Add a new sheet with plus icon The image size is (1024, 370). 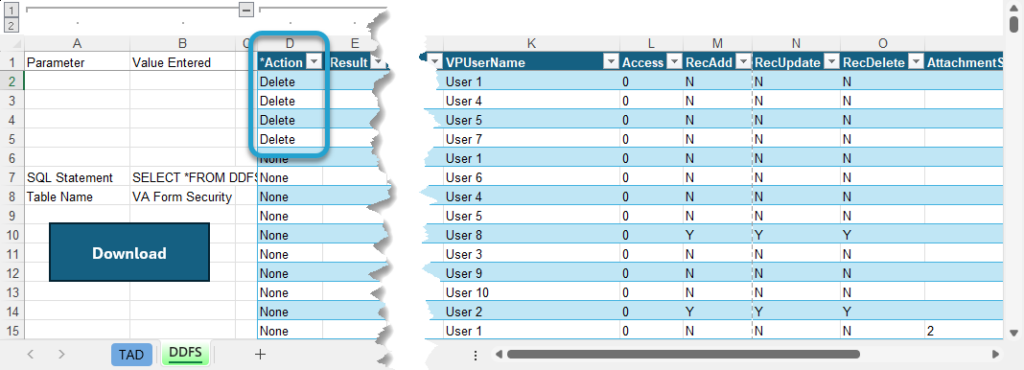tap(260, 354)
